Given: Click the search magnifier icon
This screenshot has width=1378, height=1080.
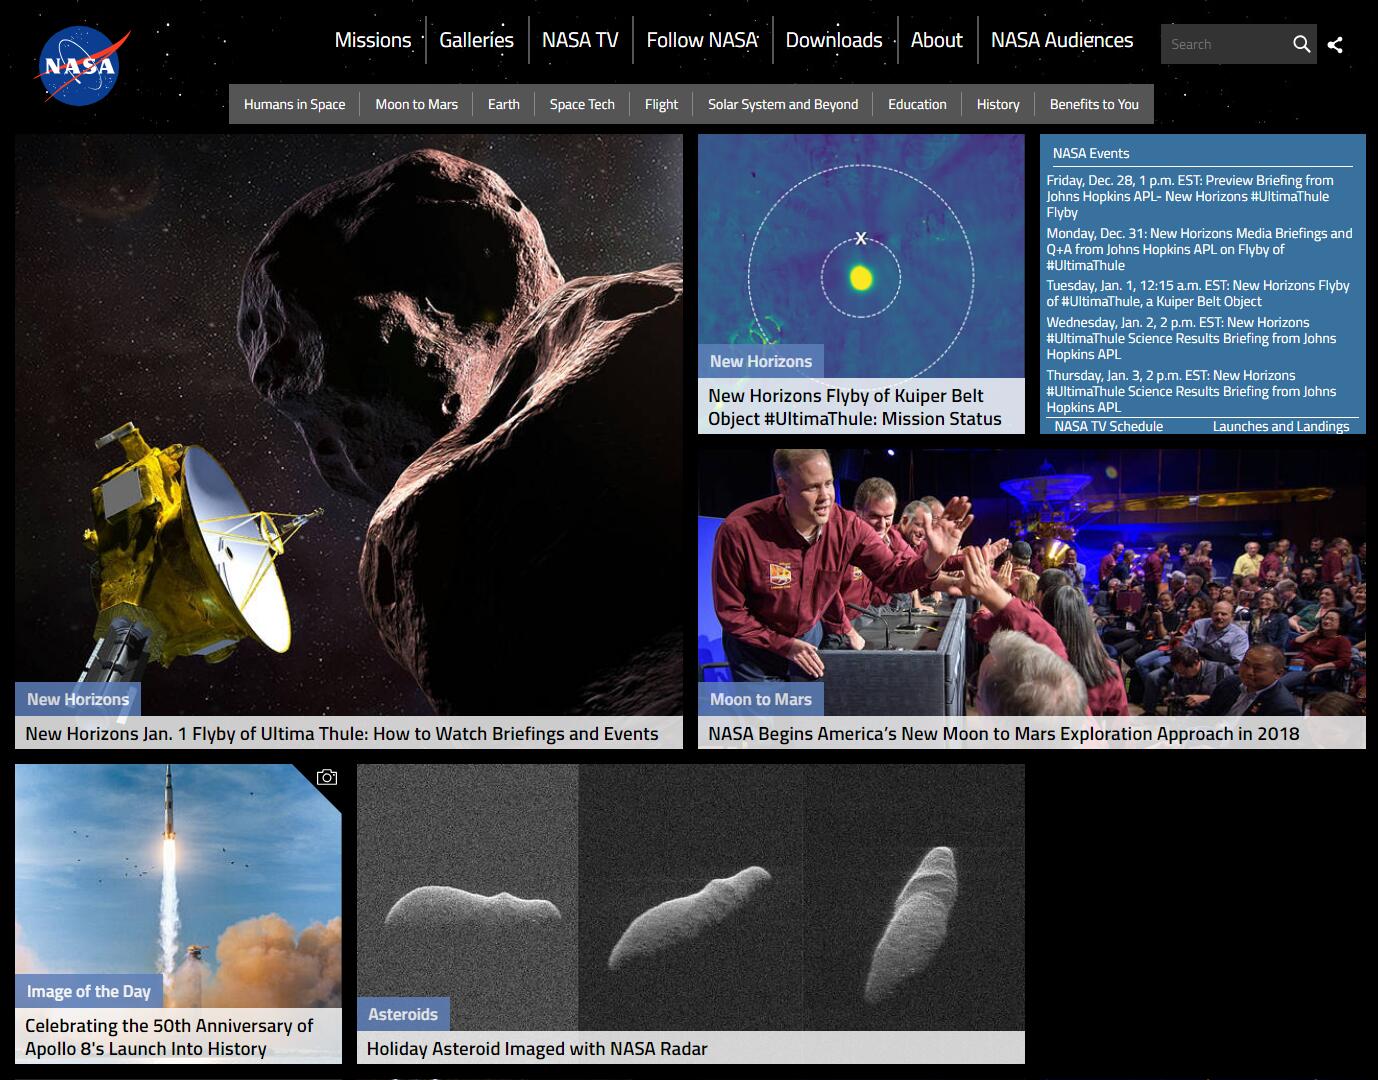Looking at the screenshot, I should click(x=1301, y=44).
